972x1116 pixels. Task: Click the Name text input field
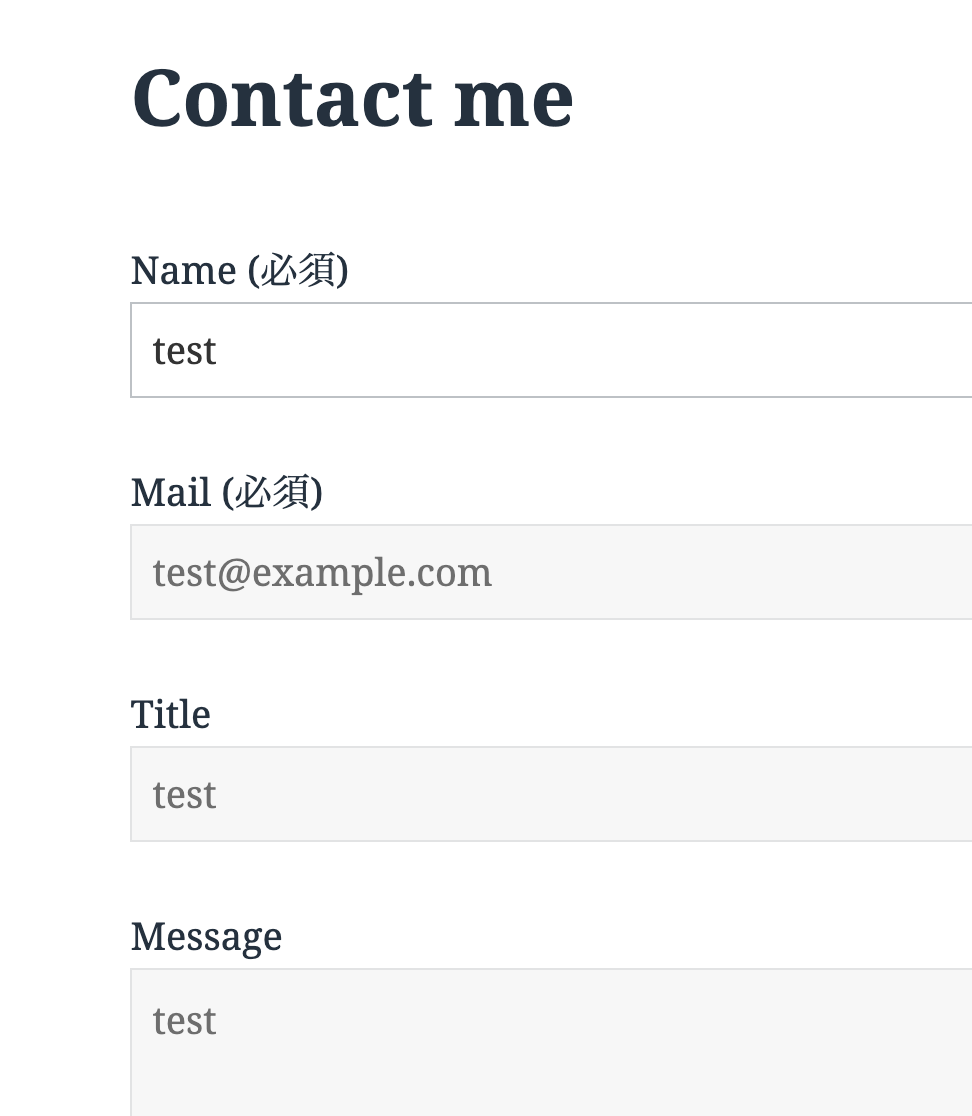[x=550, y=350]
